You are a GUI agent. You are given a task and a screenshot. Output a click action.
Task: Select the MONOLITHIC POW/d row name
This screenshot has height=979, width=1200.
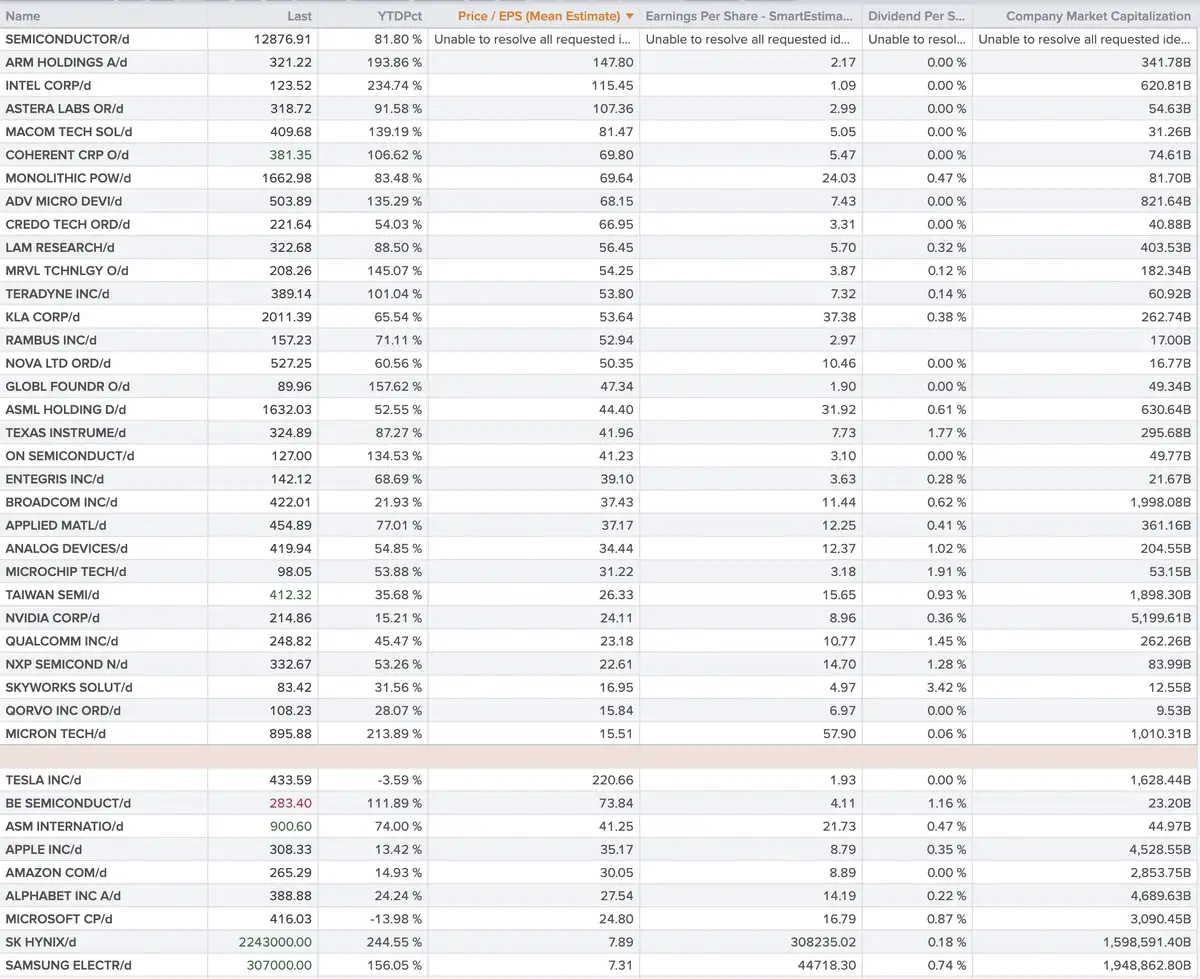[x=68, y=178]
